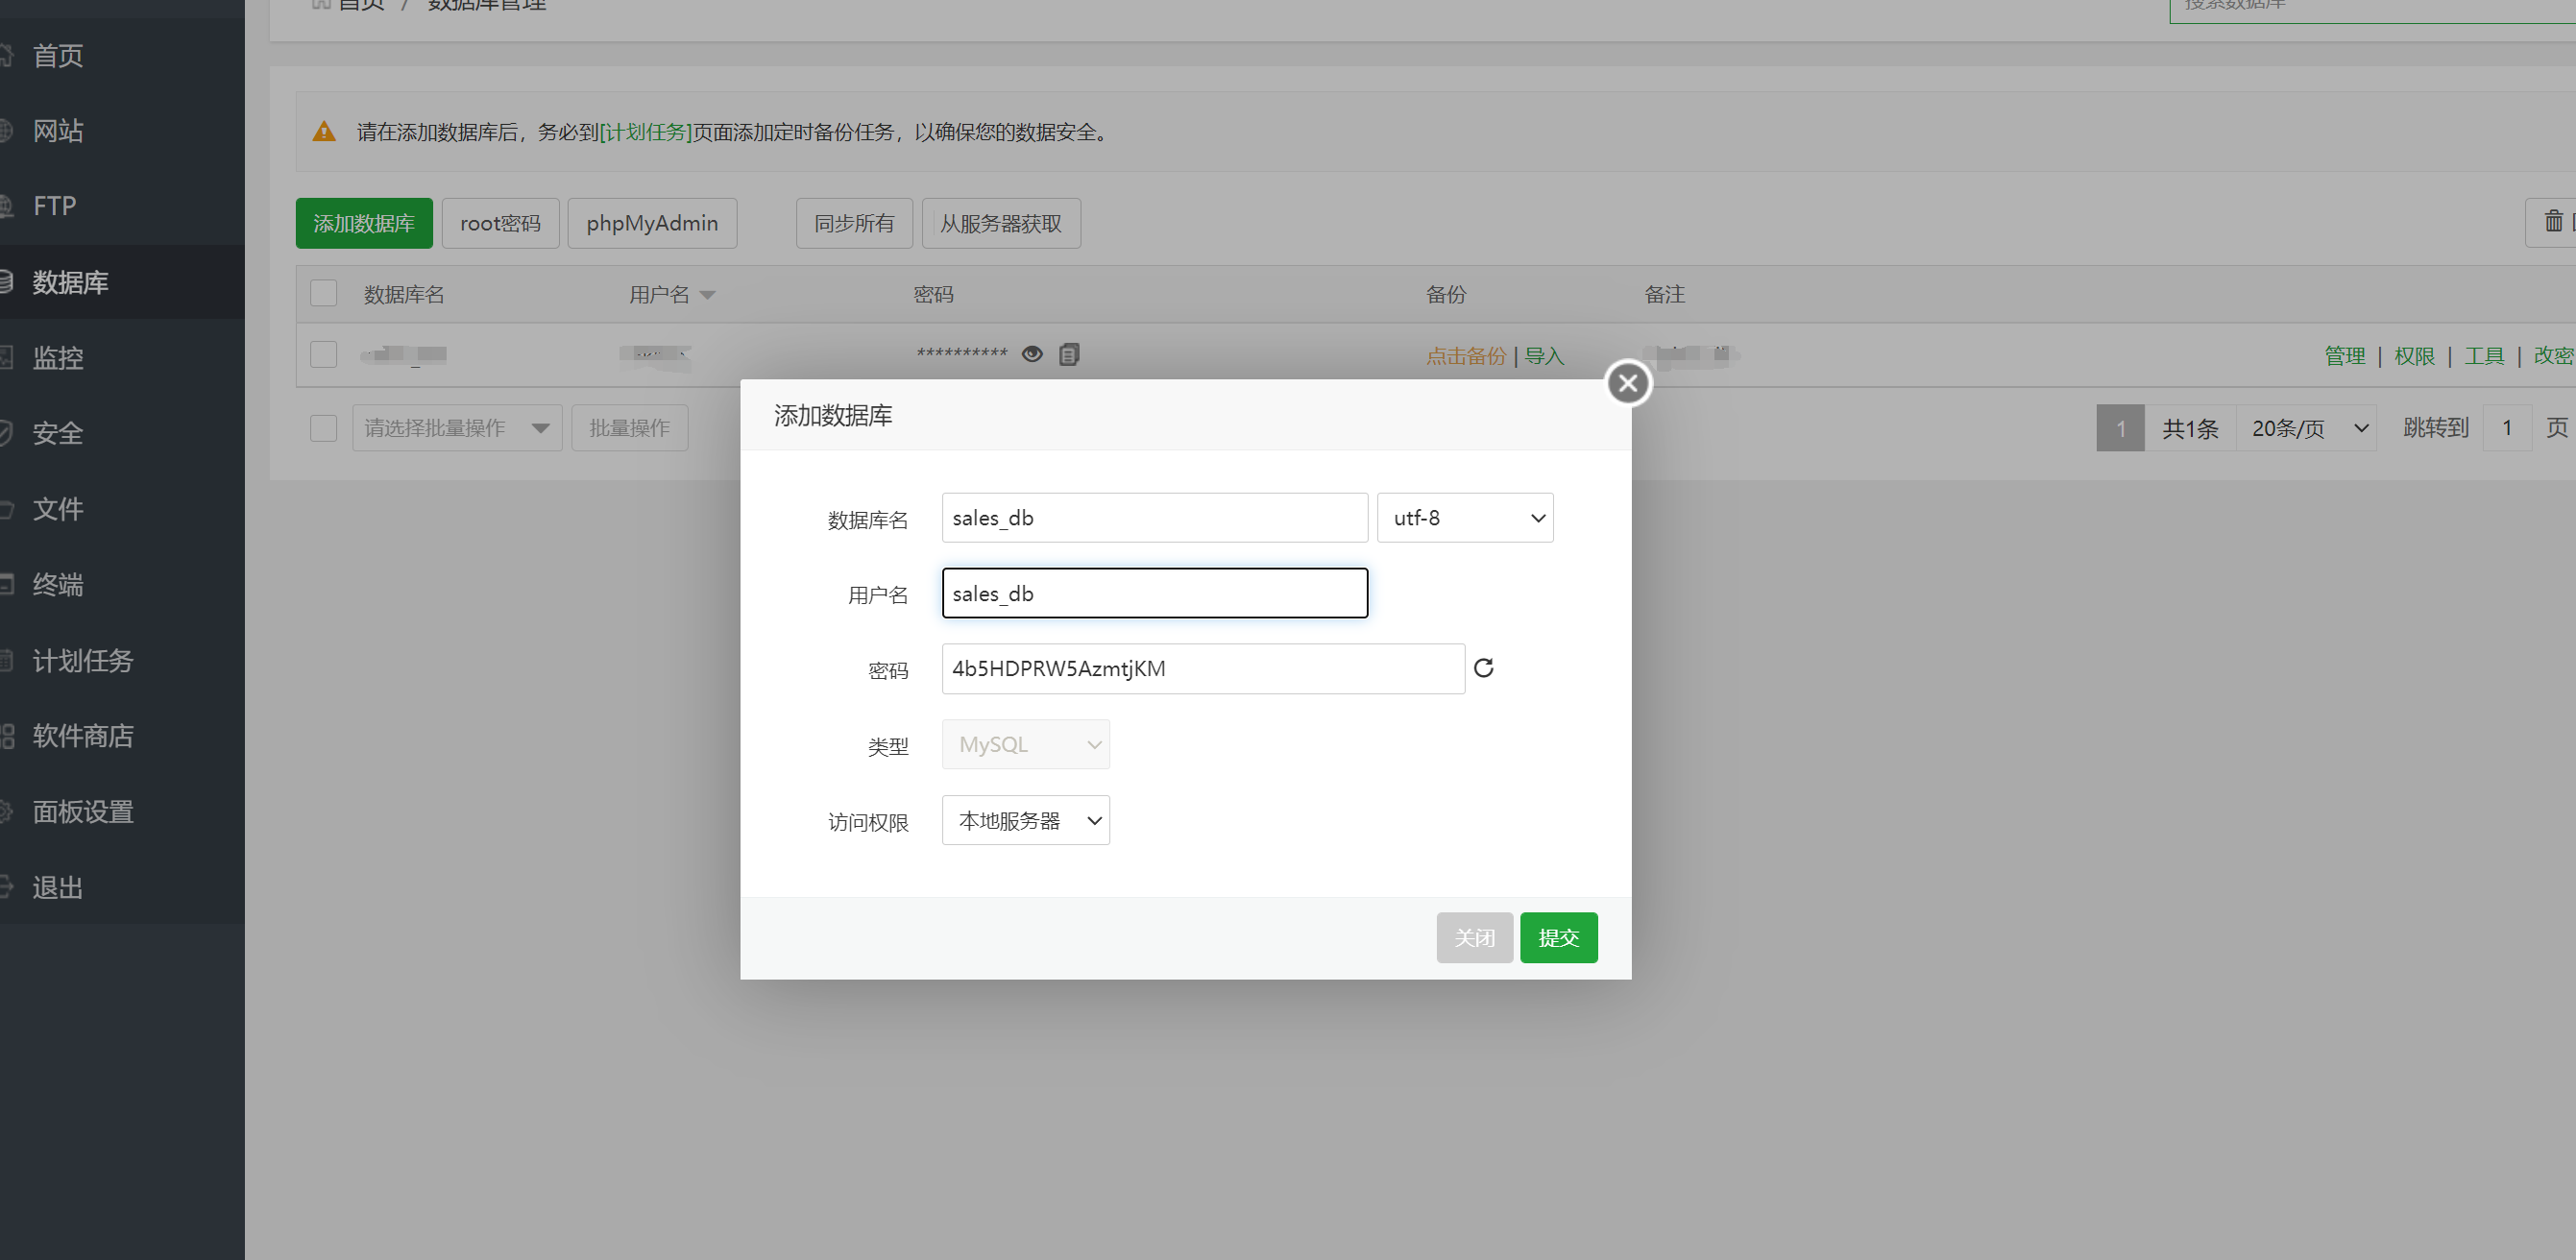Check the first database row checkbox

pos(323,354)
